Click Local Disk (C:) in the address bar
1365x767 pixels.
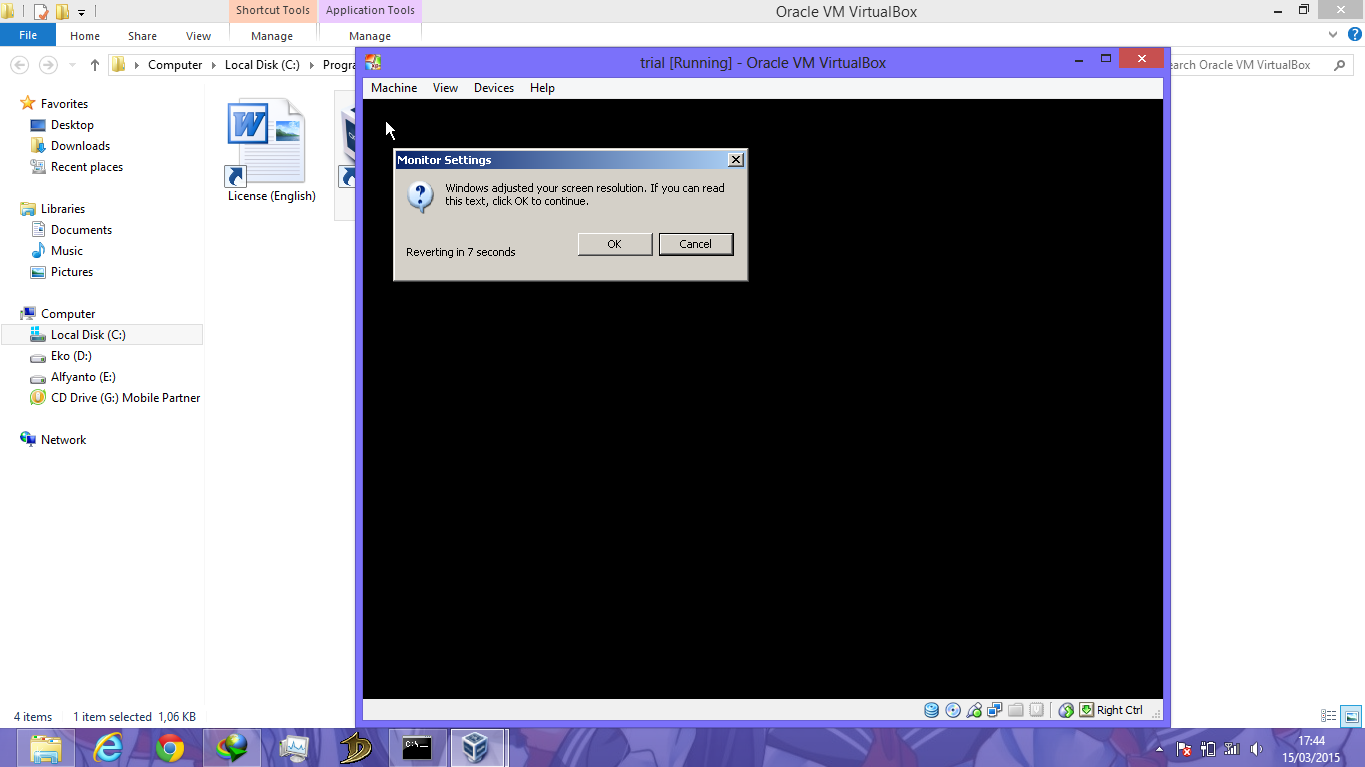262,65
